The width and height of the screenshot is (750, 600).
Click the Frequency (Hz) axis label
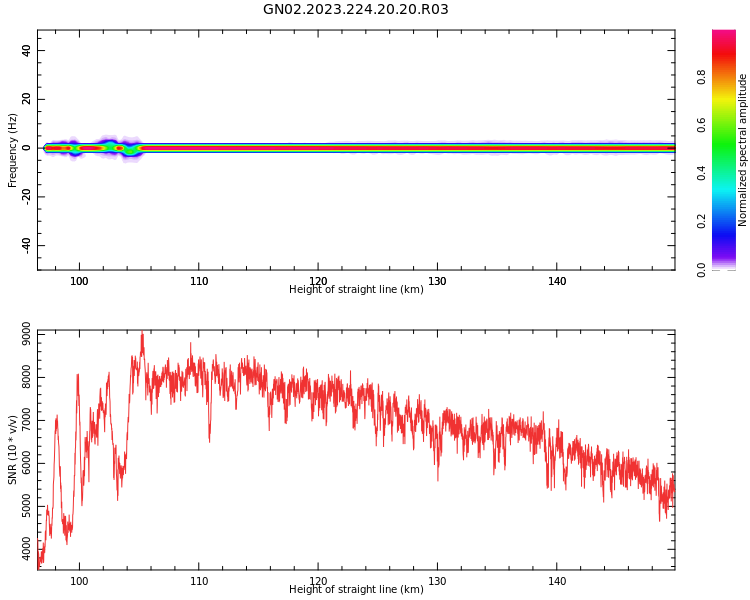point(12,150)
